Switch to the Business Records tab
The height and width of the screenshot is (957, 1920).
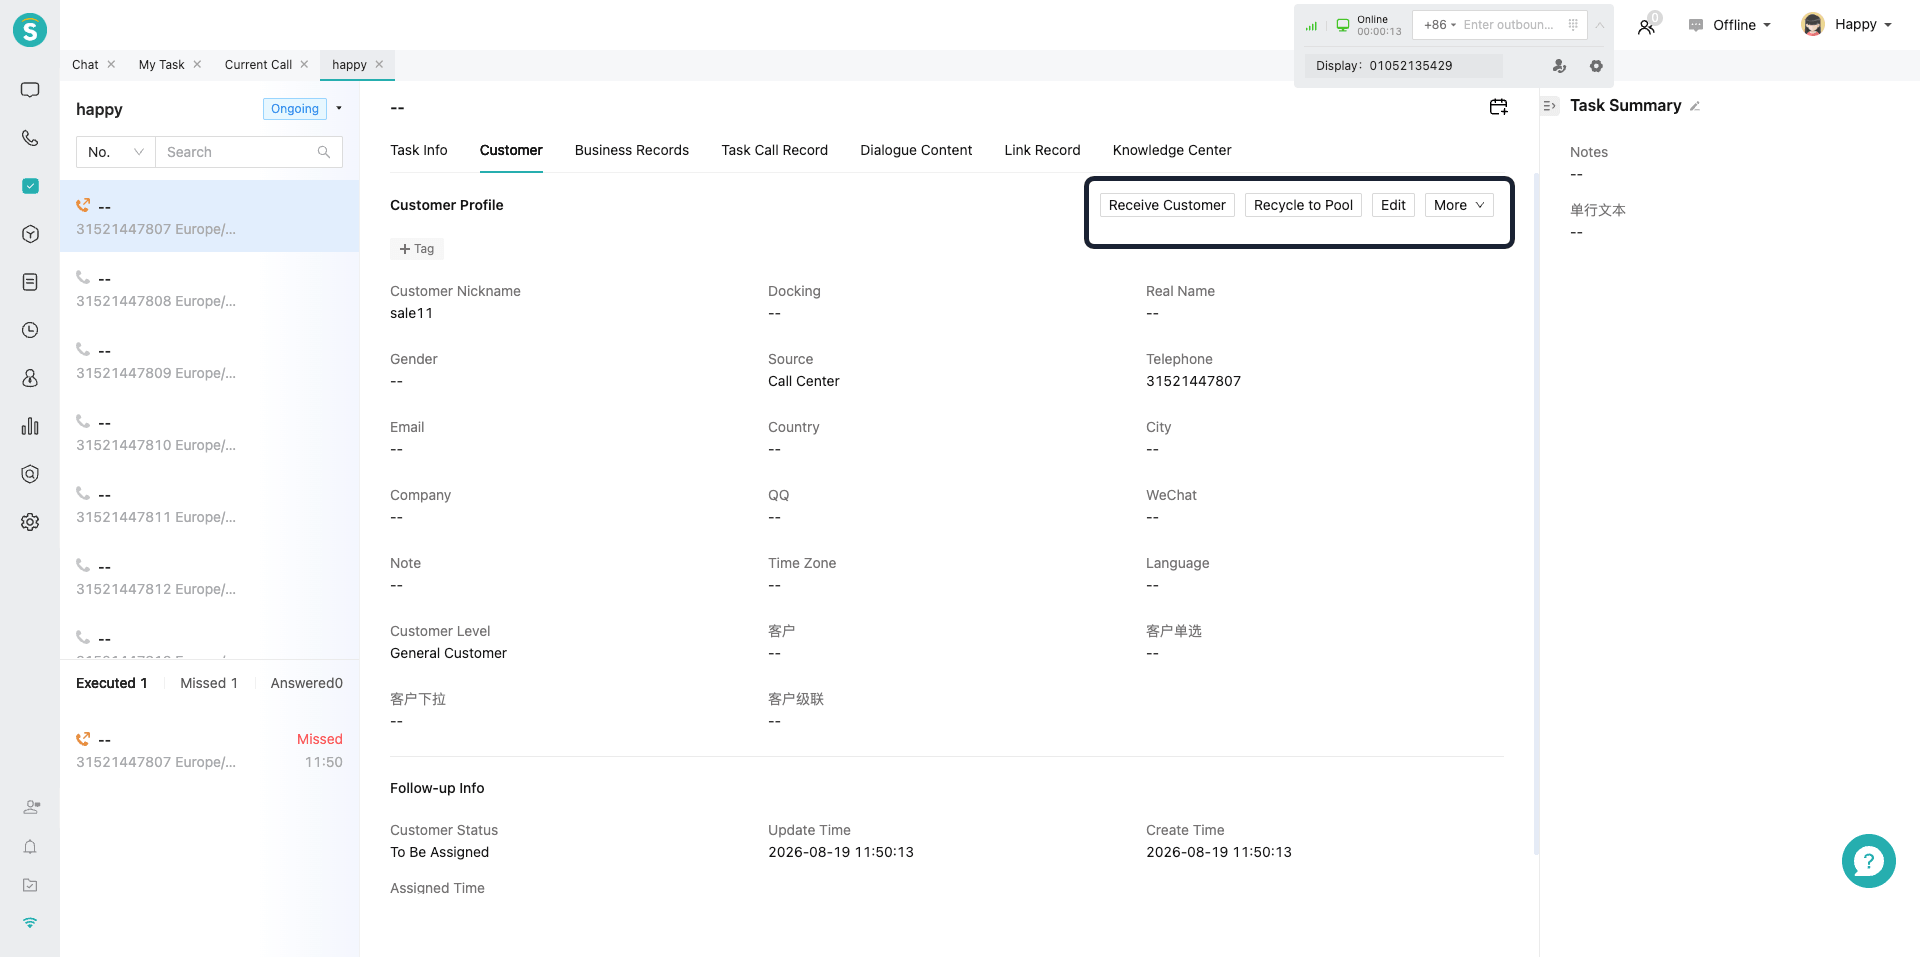coord(632,150)
